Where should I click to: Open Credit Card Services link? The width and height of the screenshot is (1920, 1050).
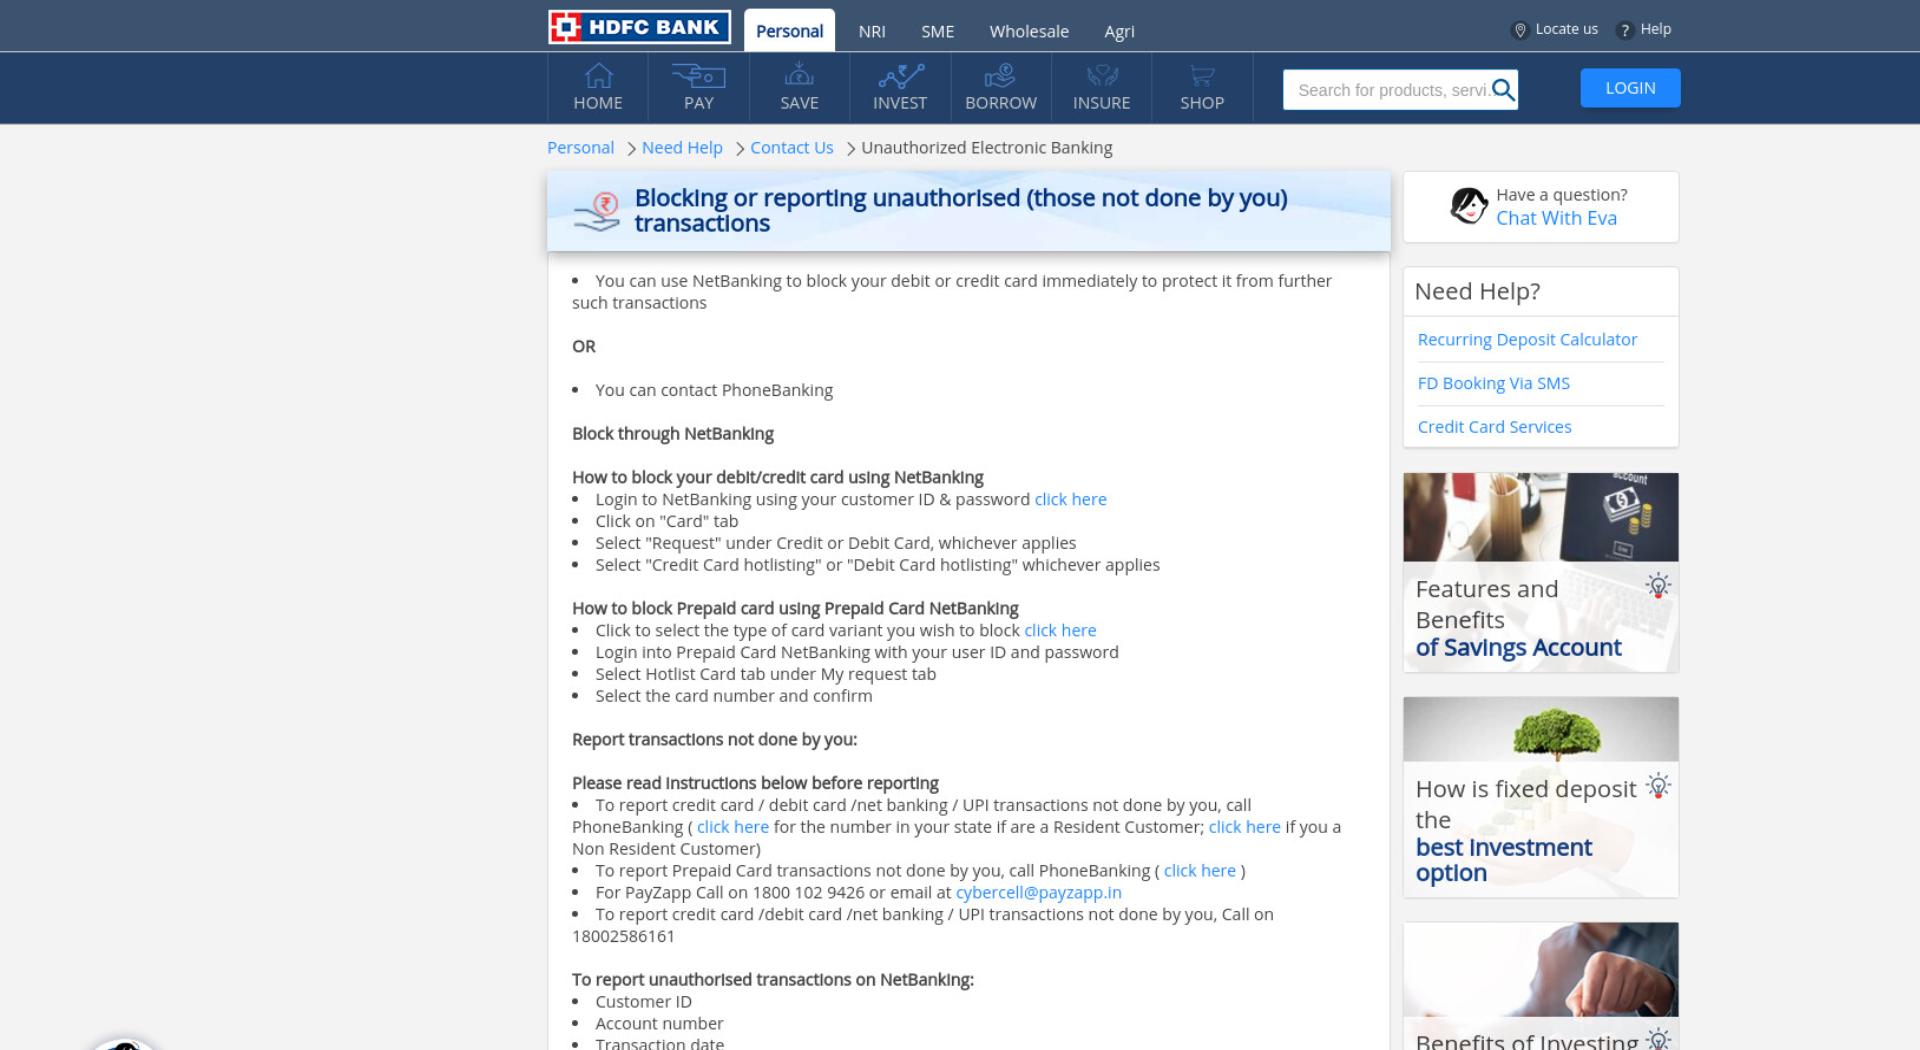[x=1494, y=427]
